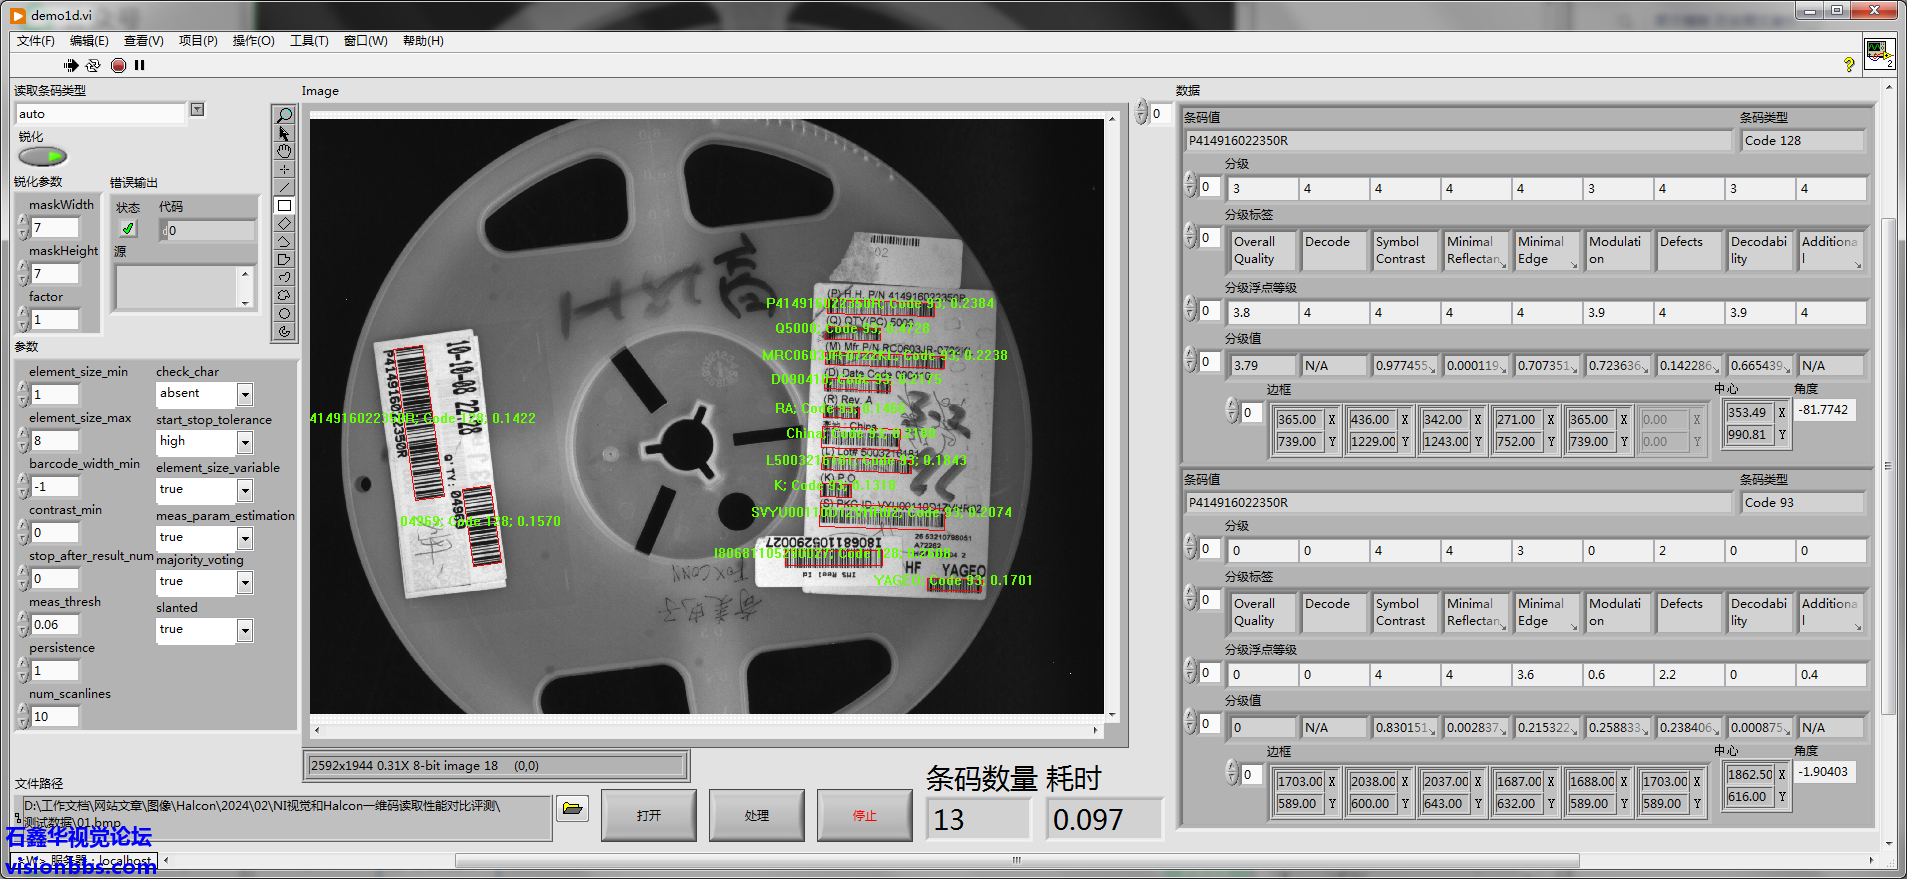Pick the Line drawing tool
This screenshot has height=879, width=1907.
285,187
